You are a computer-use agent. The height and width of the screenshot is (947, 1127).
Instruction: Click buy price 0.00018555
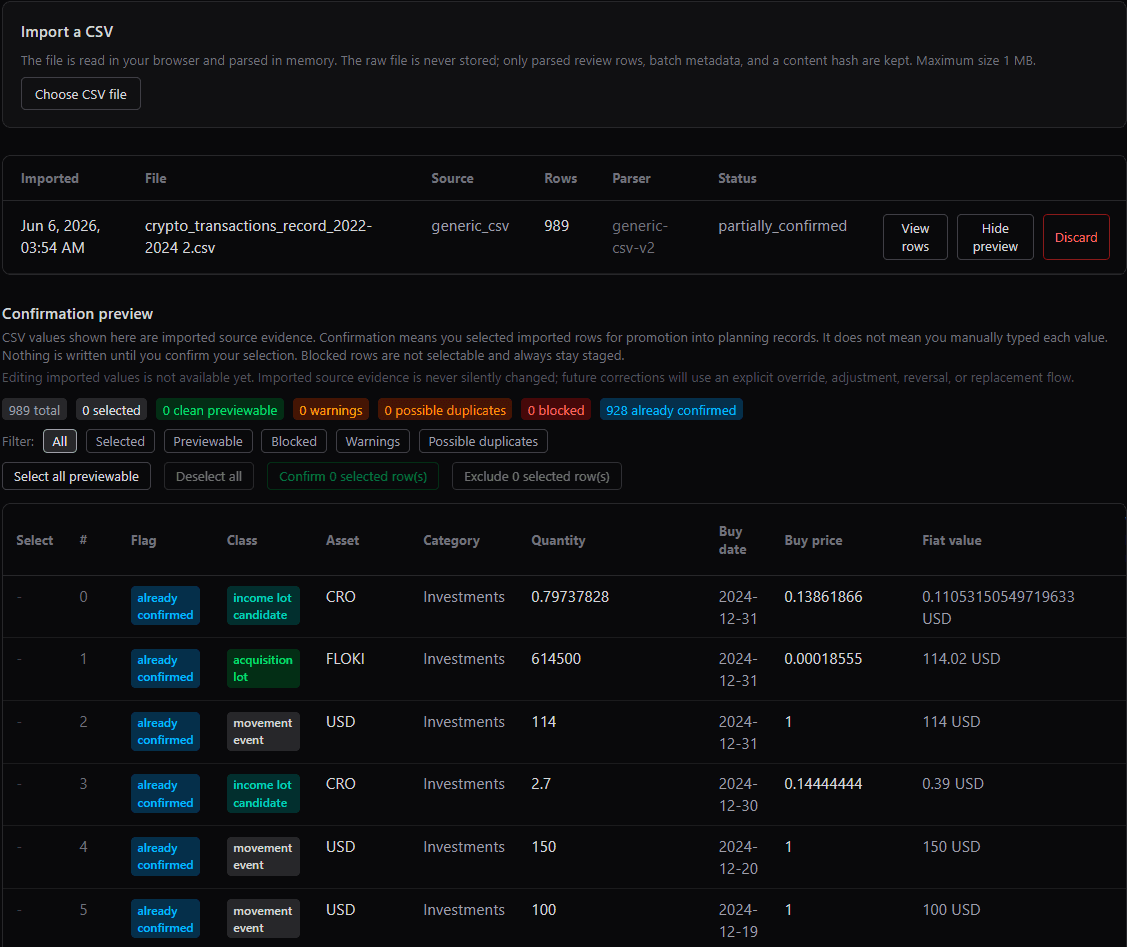823,658
